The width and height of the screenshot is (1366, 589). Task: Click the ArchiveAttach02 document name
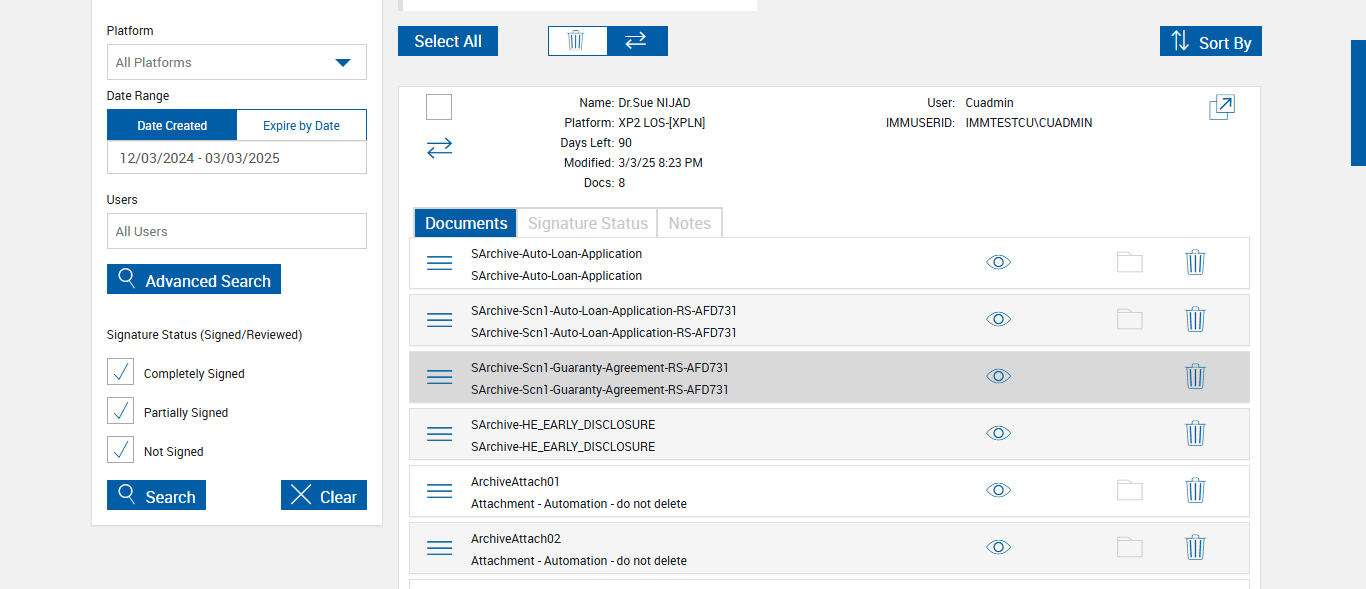[x=516, y=539]
